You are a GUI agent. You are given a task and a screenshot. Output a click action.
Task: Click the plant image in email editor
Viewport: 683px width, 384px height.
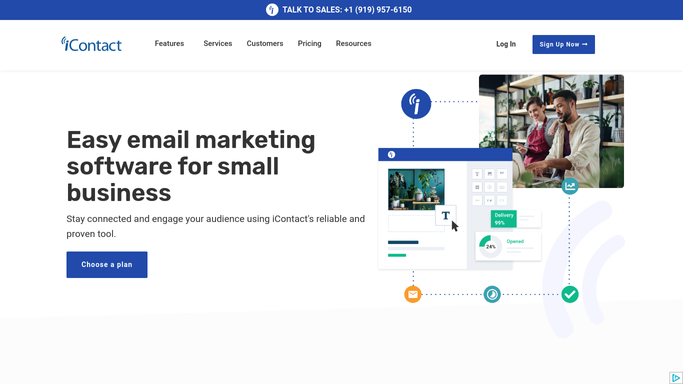416,190
